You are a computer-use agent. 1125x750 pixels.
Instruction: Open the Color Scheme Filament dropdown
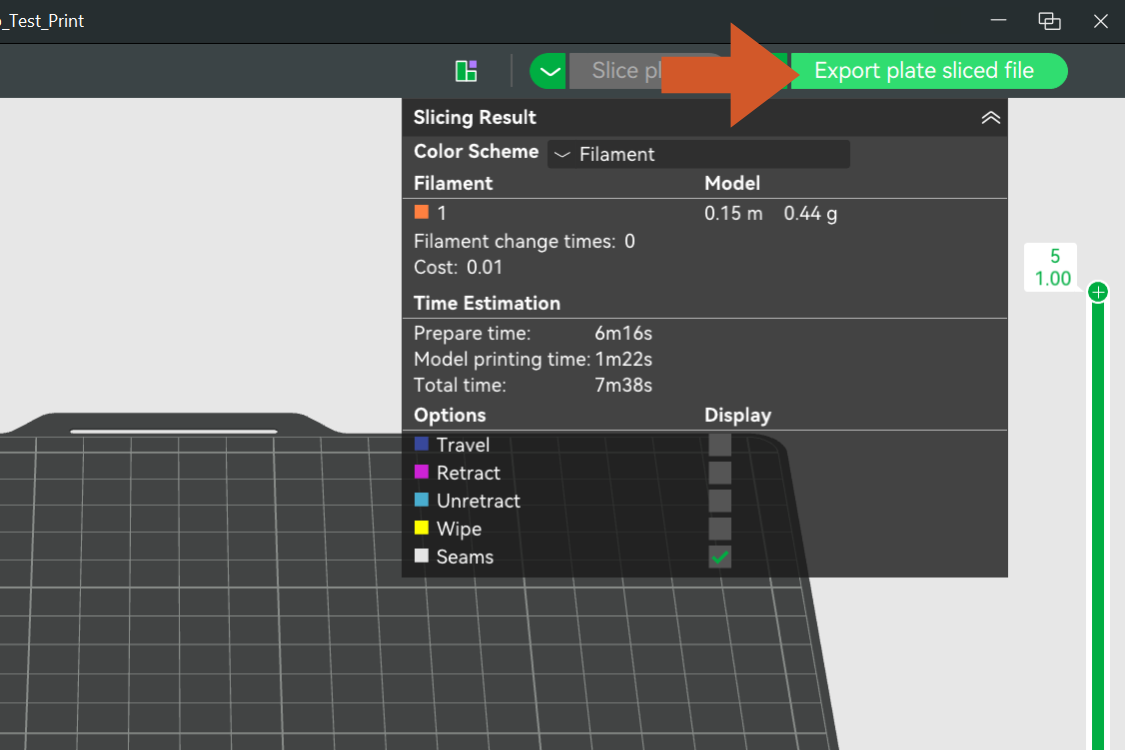tap(699, 154)
